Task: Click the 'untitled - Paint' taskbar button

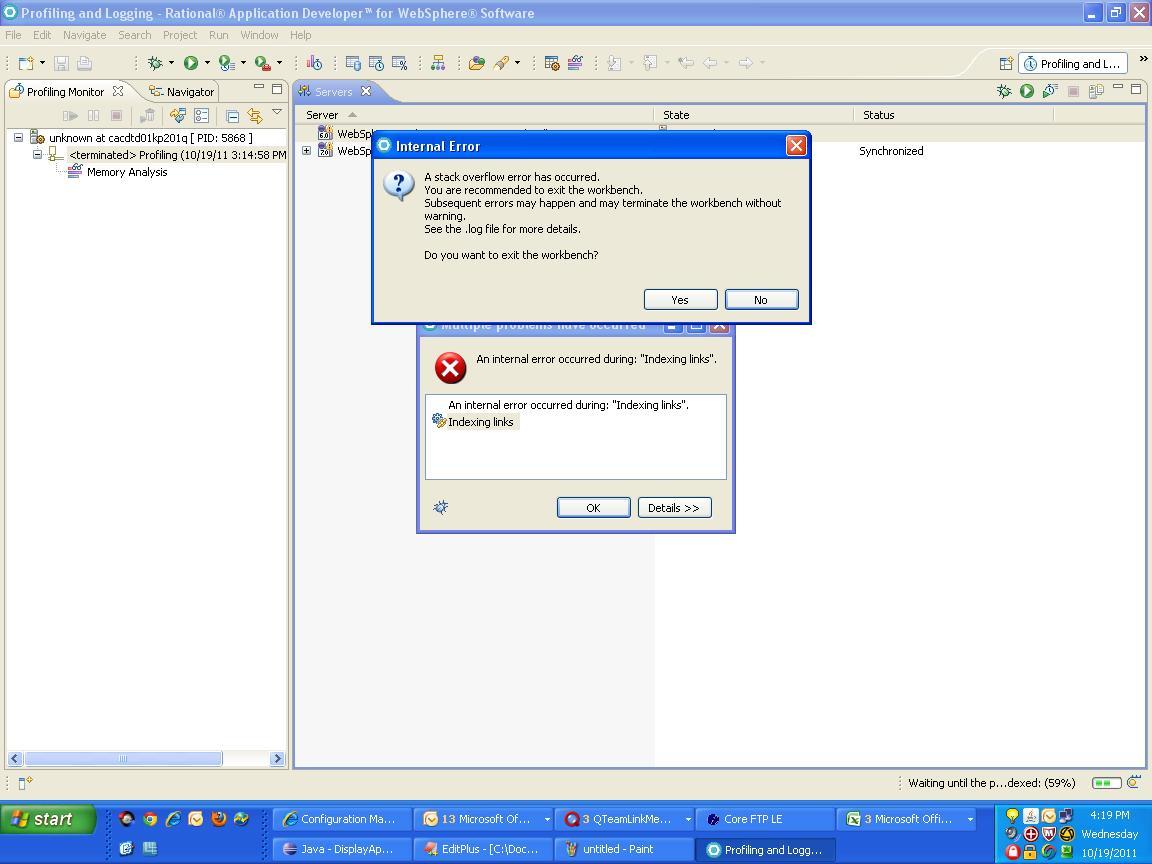Action: 624,849
